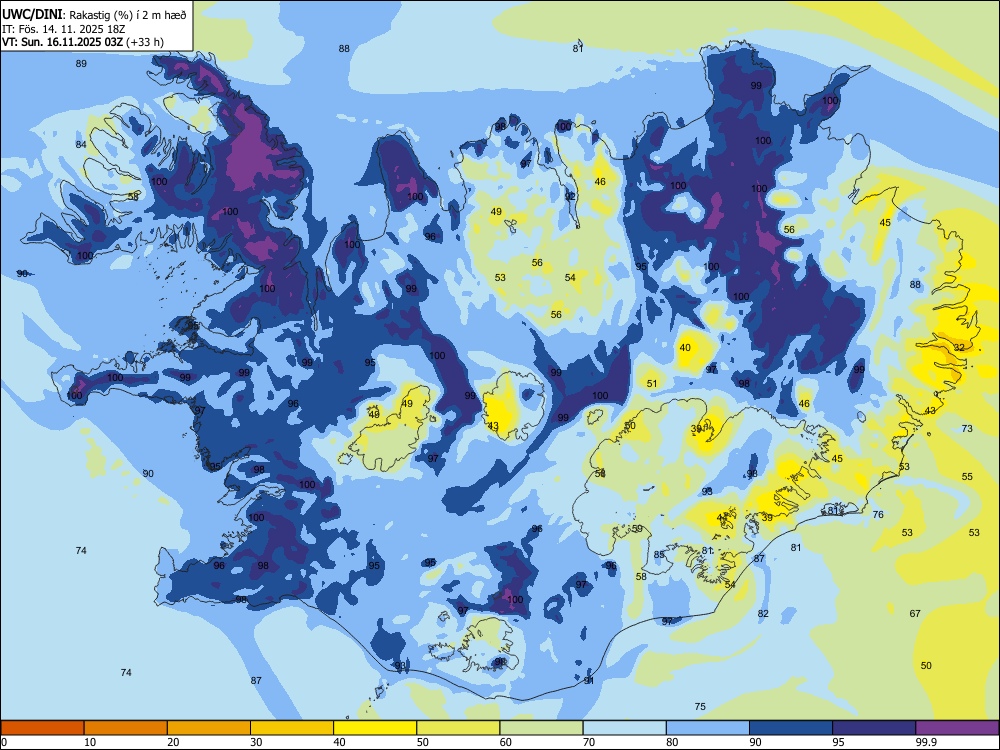This screenshot has width=1000, height=750.
Task: Click the dark orange 0–10 legend swatch
Action: coord(42,728)
